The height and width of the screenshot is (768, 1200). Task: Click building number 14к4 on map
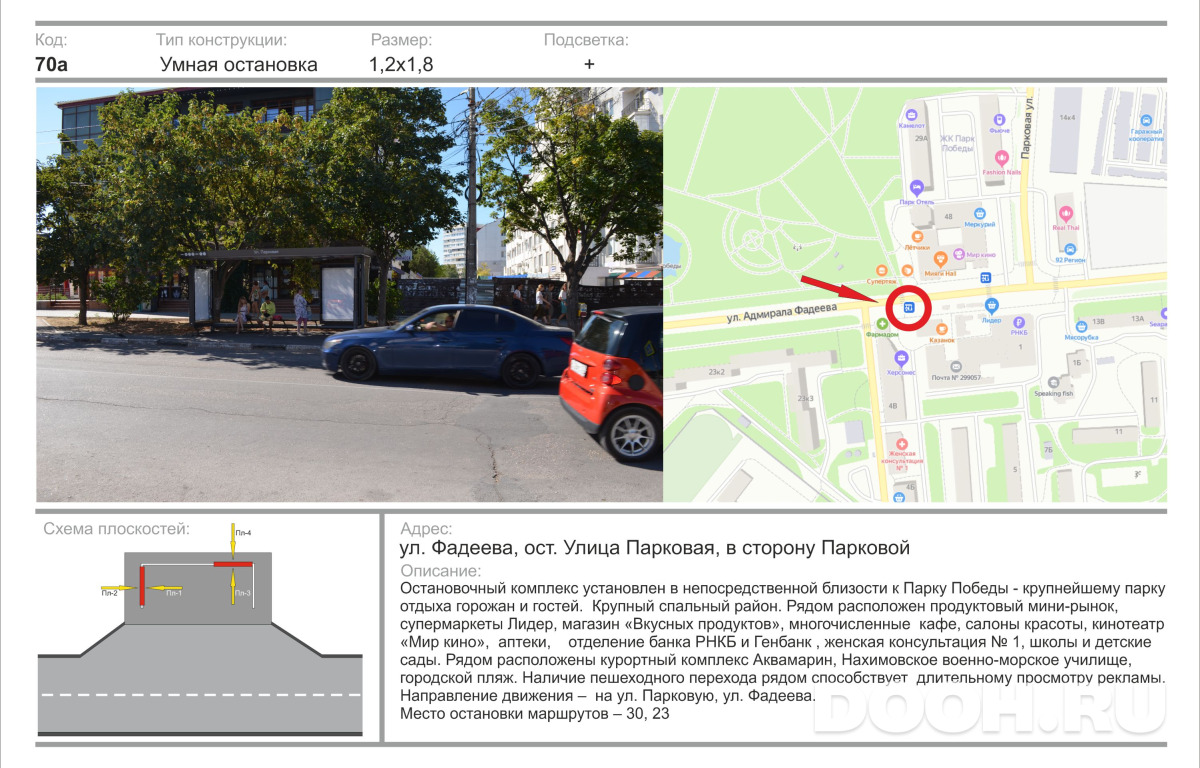(x=1068, y=118)
